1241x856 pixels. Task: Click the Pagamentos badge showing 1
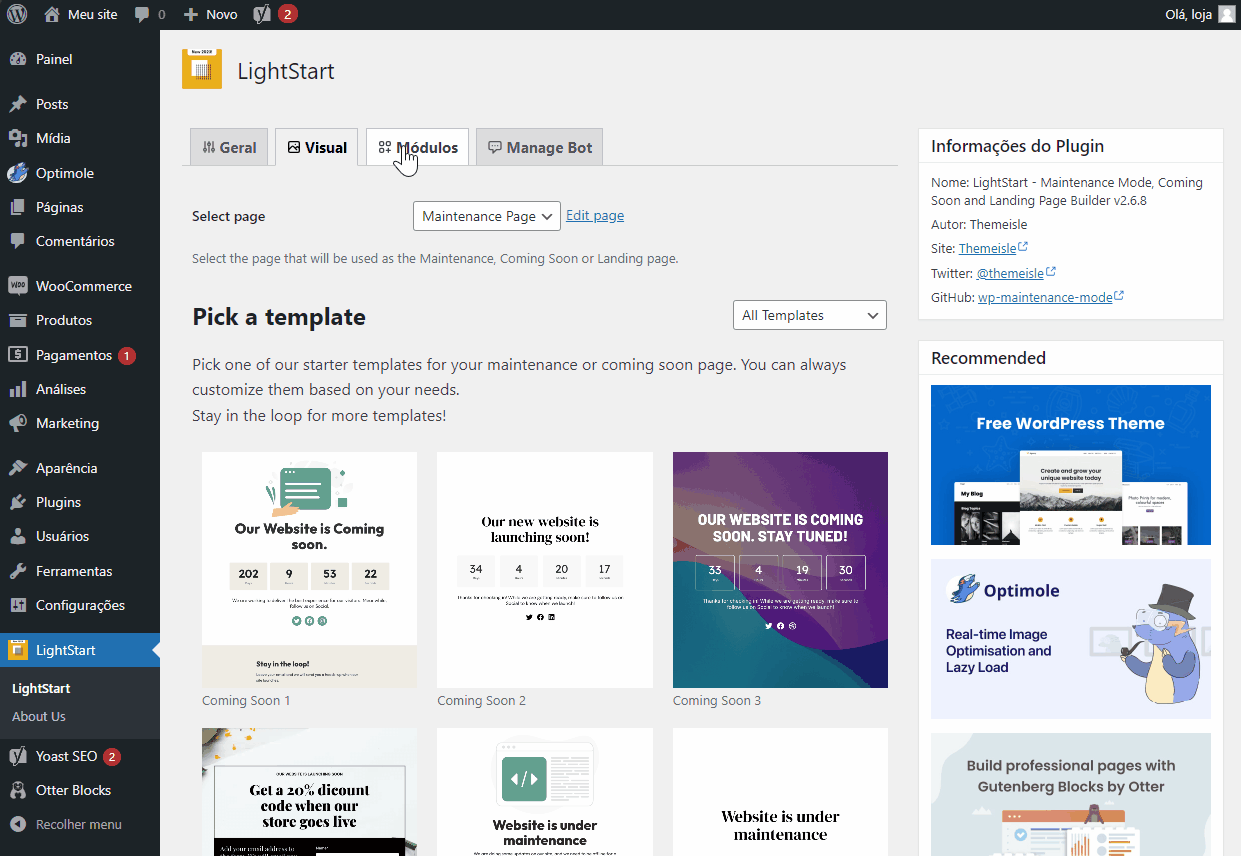(126, 355)
